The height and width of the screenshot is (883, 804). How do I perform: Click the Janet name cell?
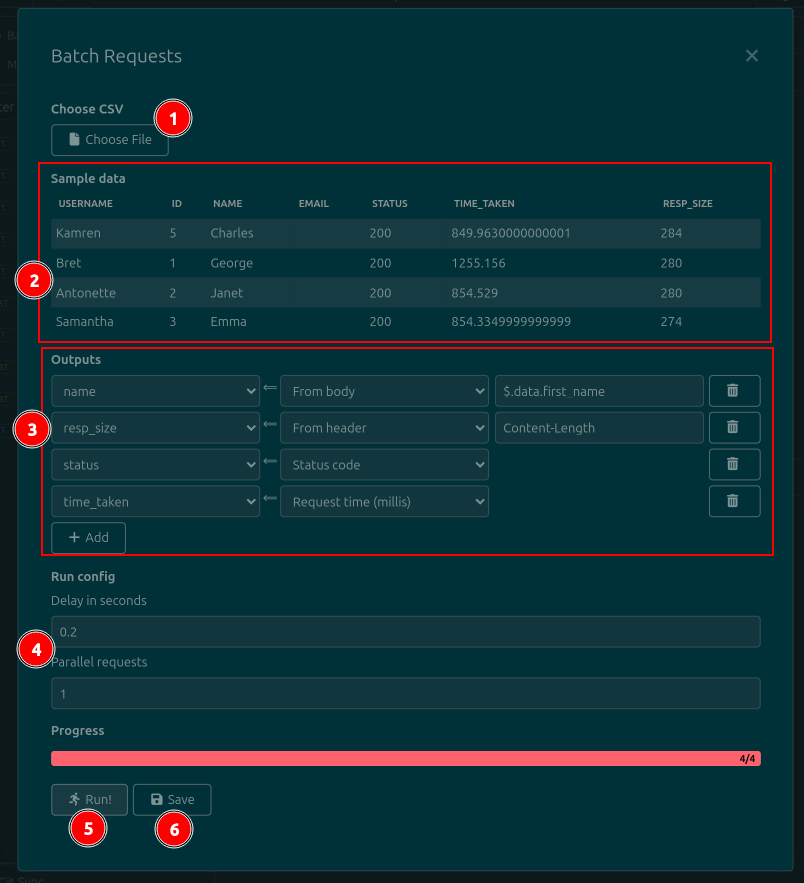pyautogui.click(x=226, y=293)
